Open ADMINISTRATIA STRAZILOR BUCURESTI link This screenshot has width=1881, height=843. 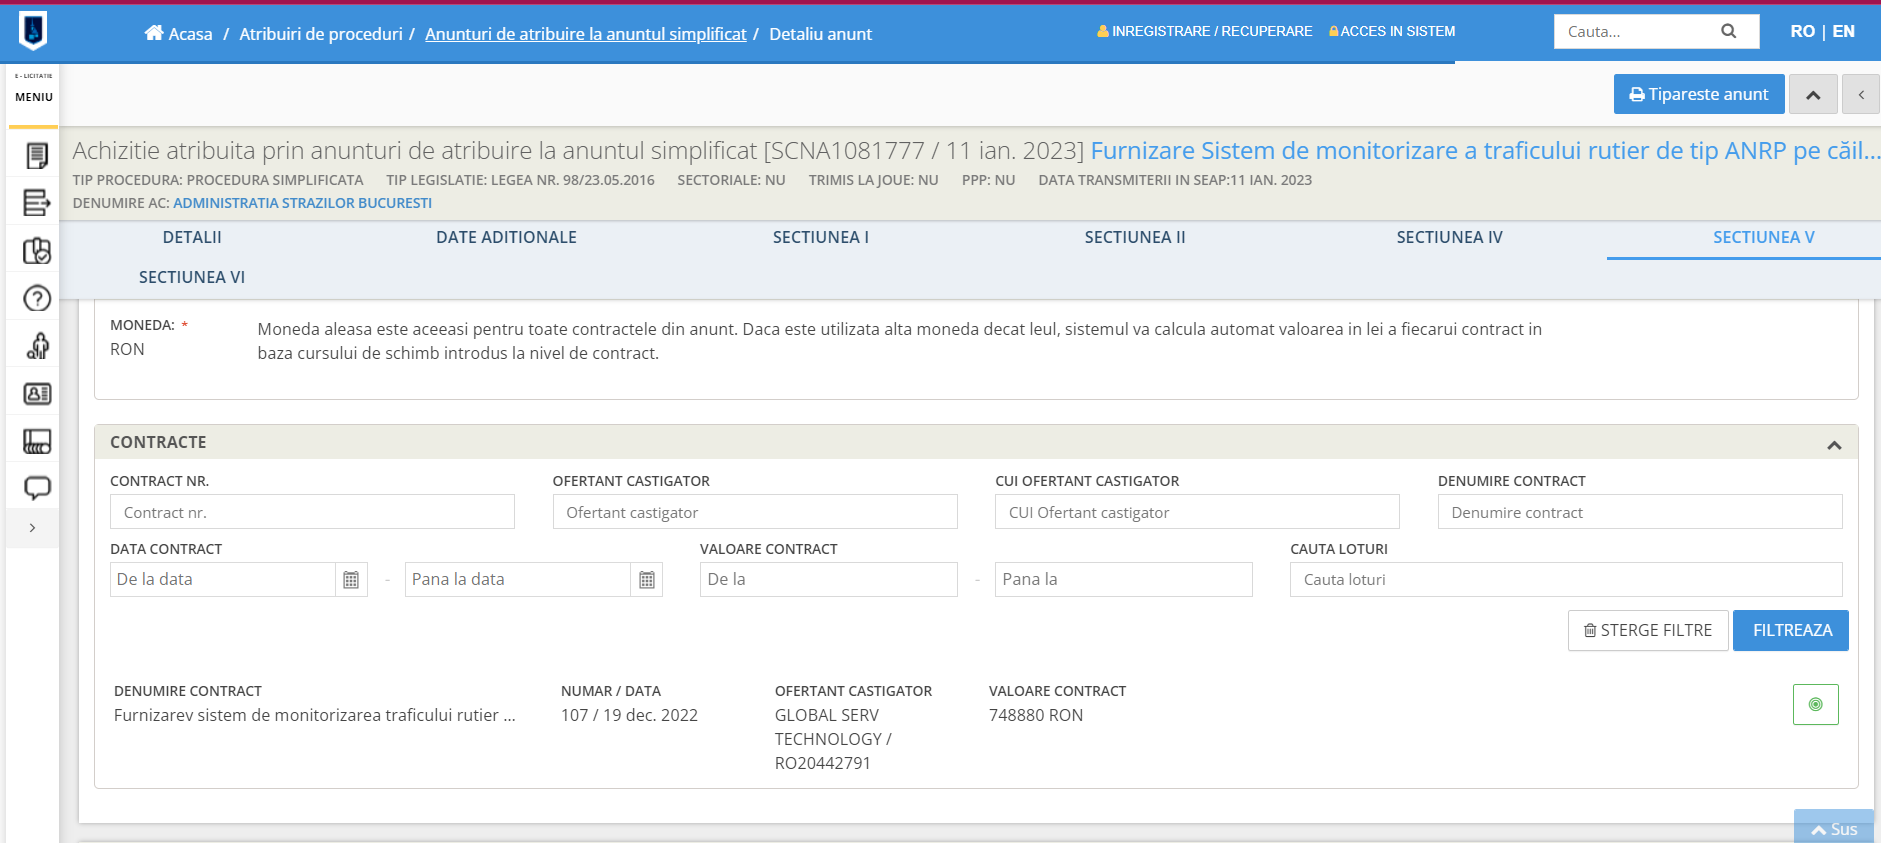point(302,203)
